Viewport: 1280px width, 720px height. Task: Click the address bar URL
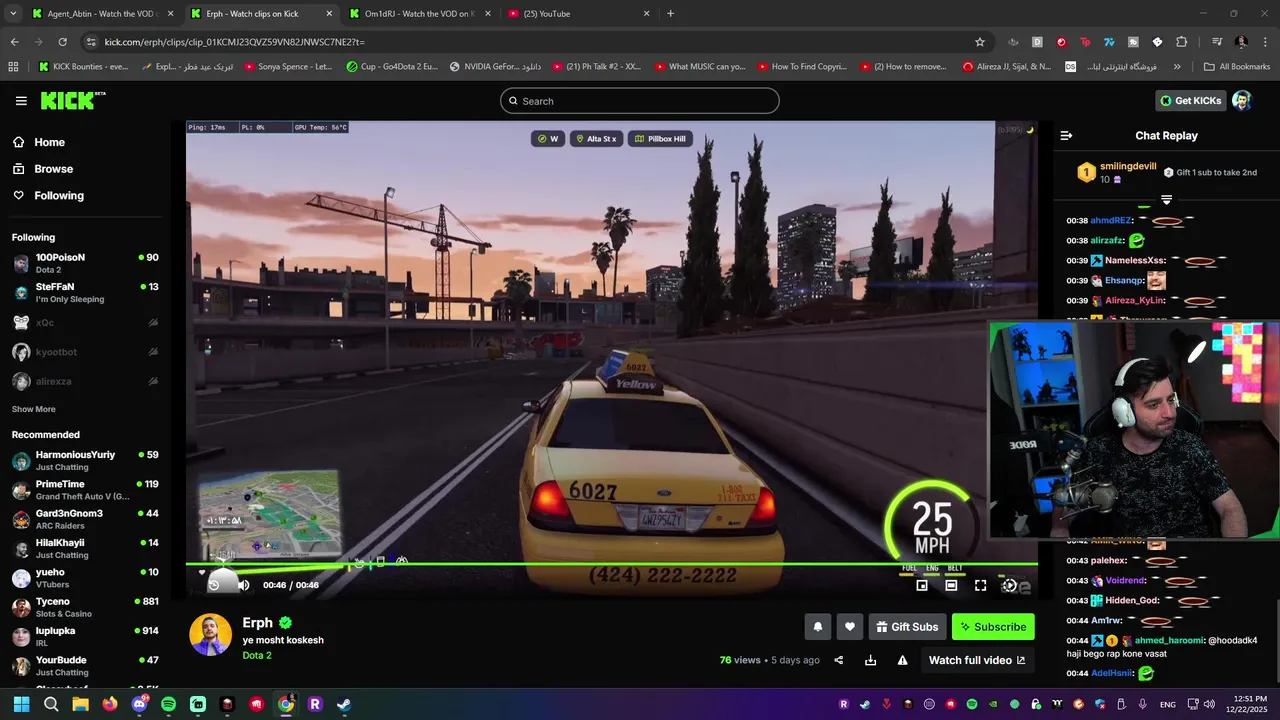click(235, 42)
